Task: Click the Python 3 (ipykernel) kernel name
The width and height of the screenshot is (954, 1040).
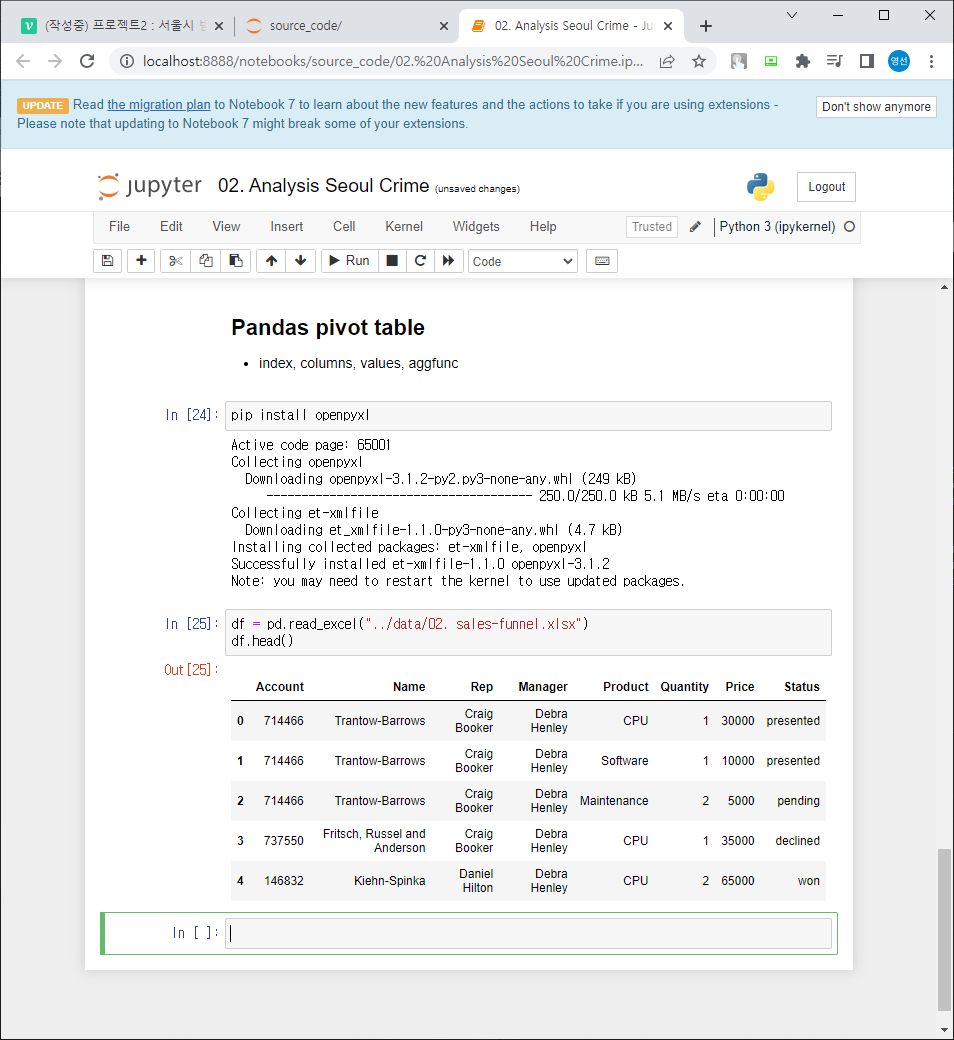Action: [778, 227]
